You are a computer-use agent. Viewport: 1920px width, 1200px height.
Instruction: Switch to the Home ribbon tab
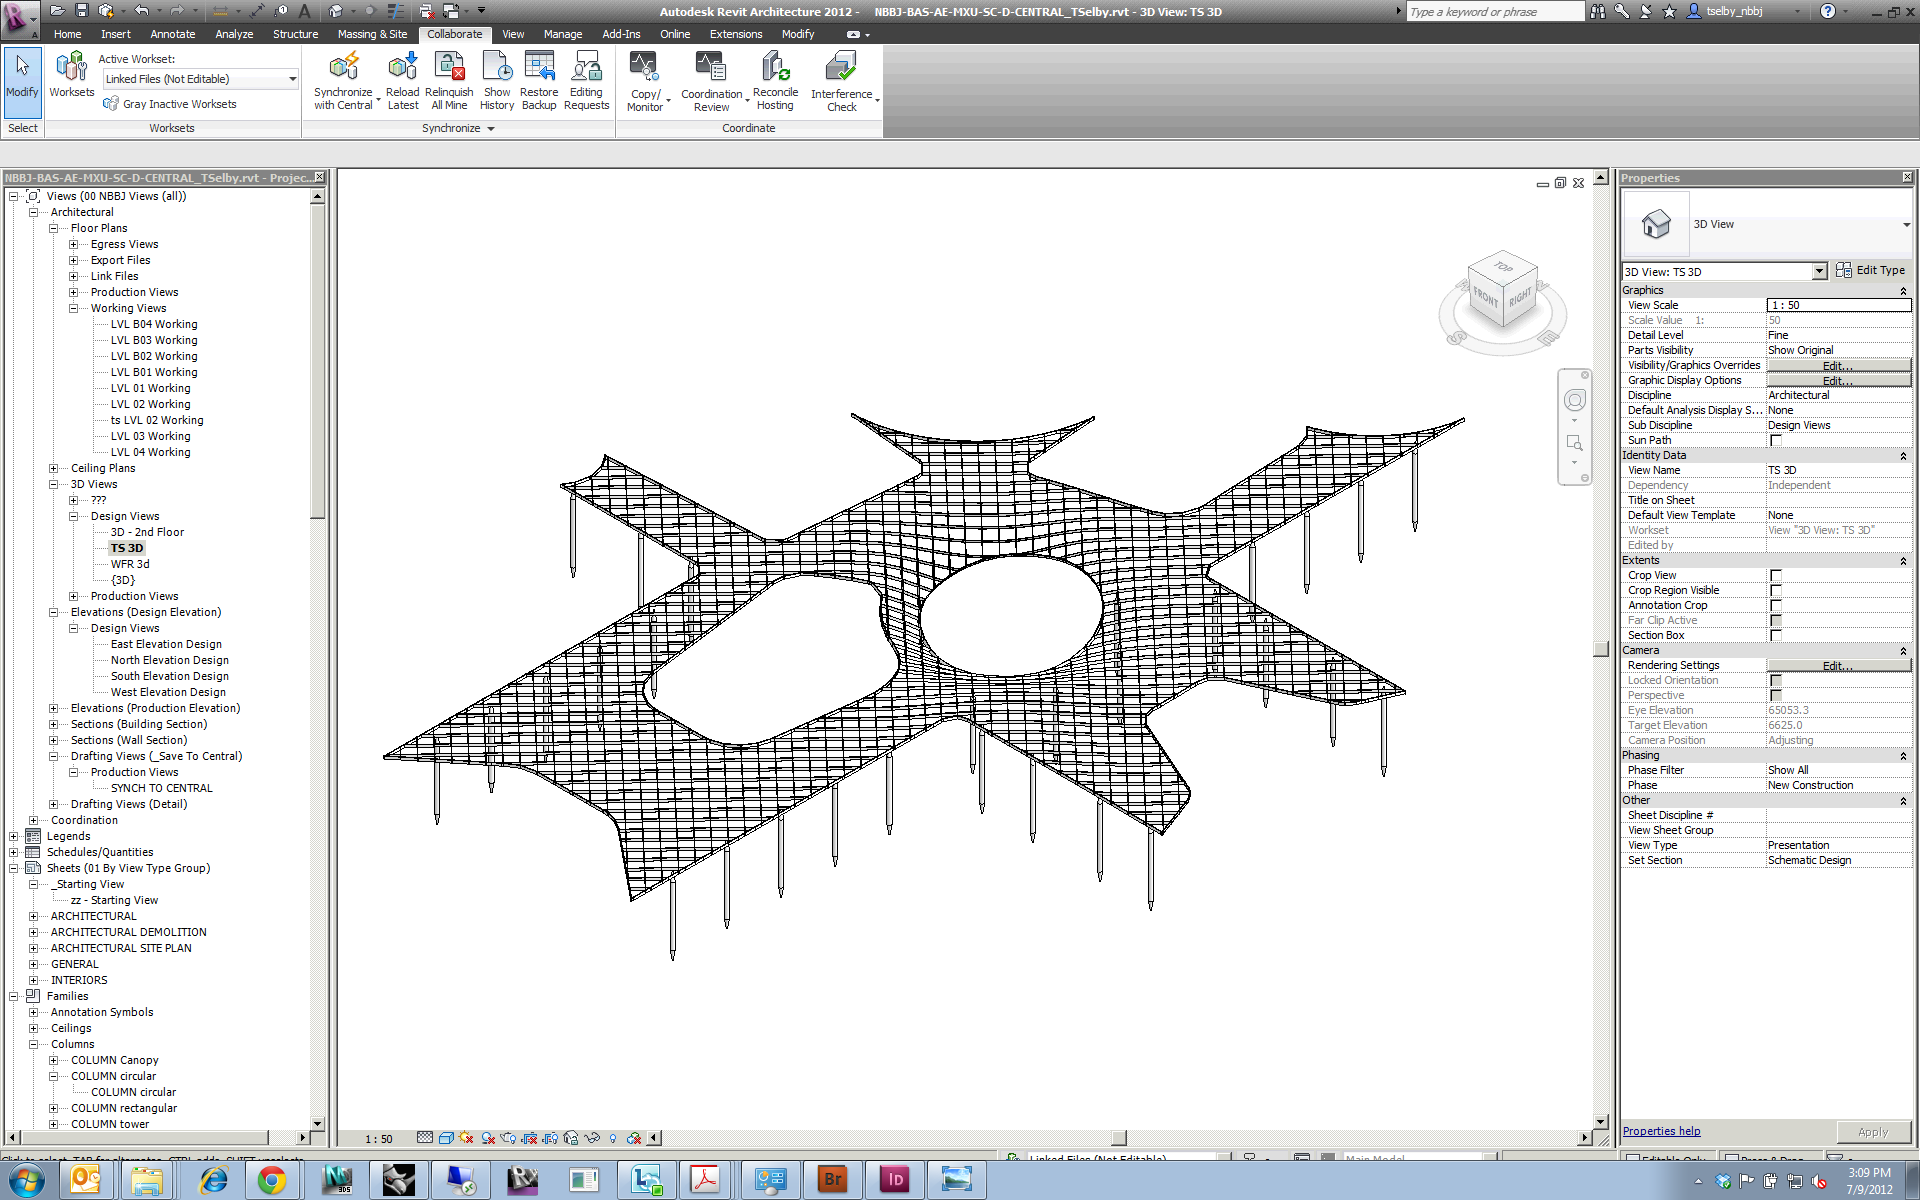click(68, 34)
